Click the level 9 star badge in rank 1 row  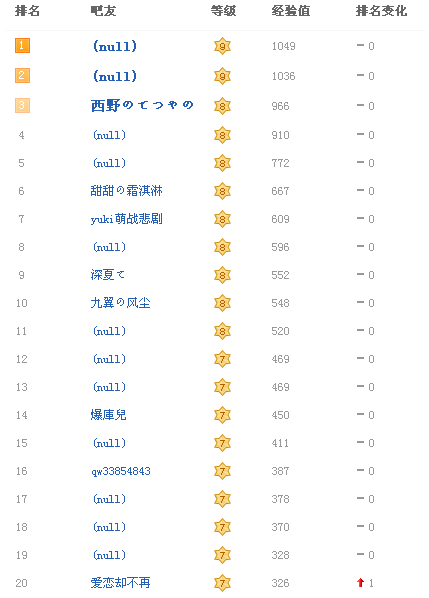pyautogui.click(x=222, y=46)
